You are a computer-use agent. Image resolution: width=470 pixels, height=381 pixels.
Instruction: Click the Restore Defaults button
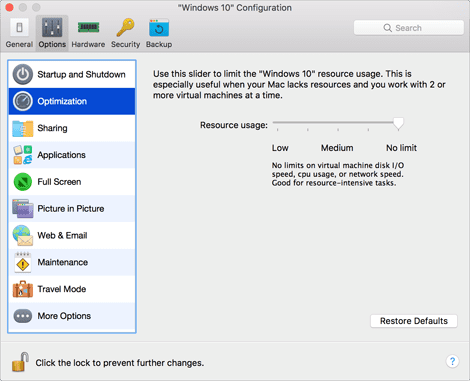point(414,321)
